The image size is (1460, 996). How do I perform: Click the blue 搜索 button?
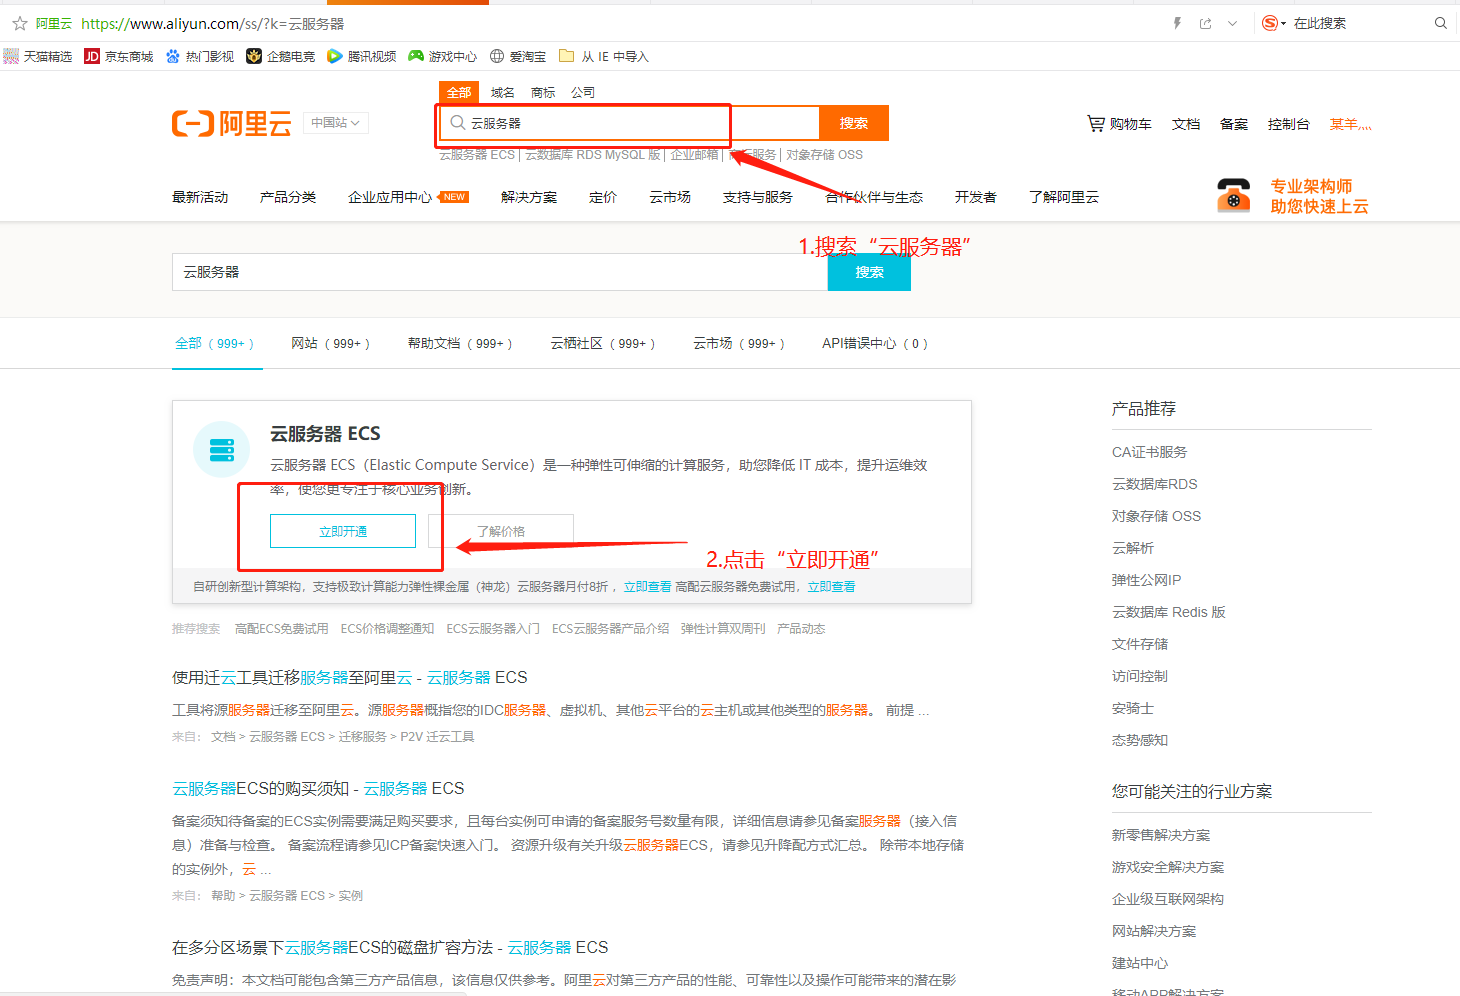[x=869, y=272]
